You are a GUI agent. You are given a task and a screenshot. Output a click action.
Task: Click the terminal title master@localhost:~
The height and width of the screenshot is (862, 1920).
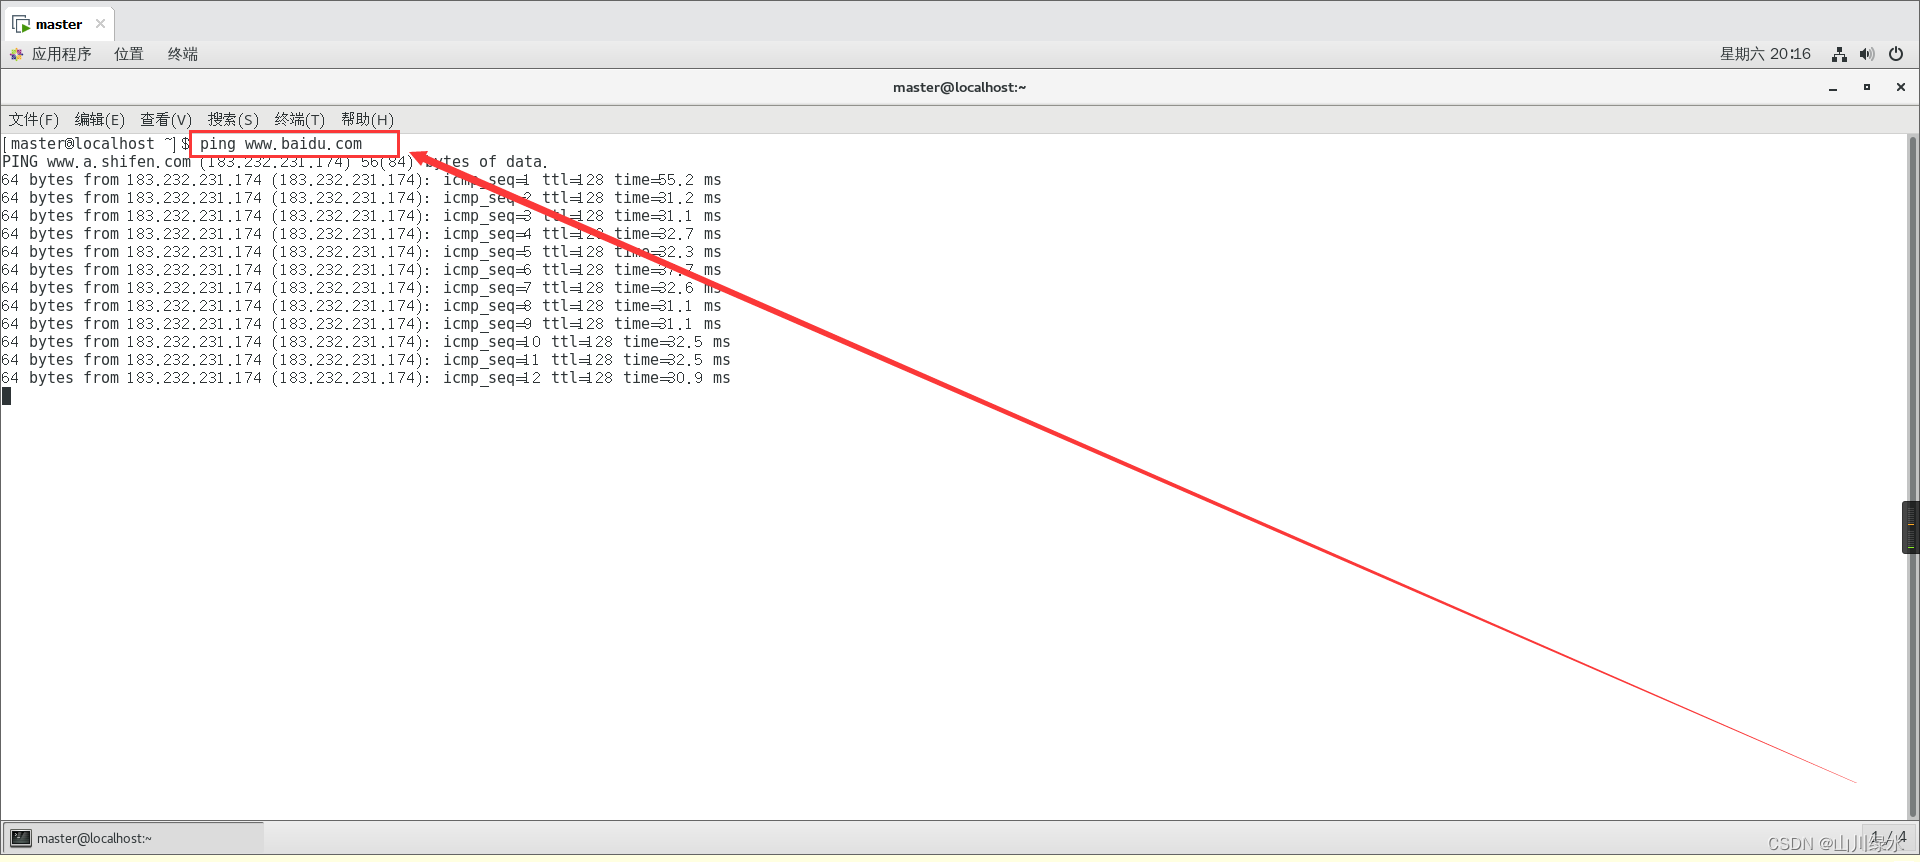tap(959, 88)
